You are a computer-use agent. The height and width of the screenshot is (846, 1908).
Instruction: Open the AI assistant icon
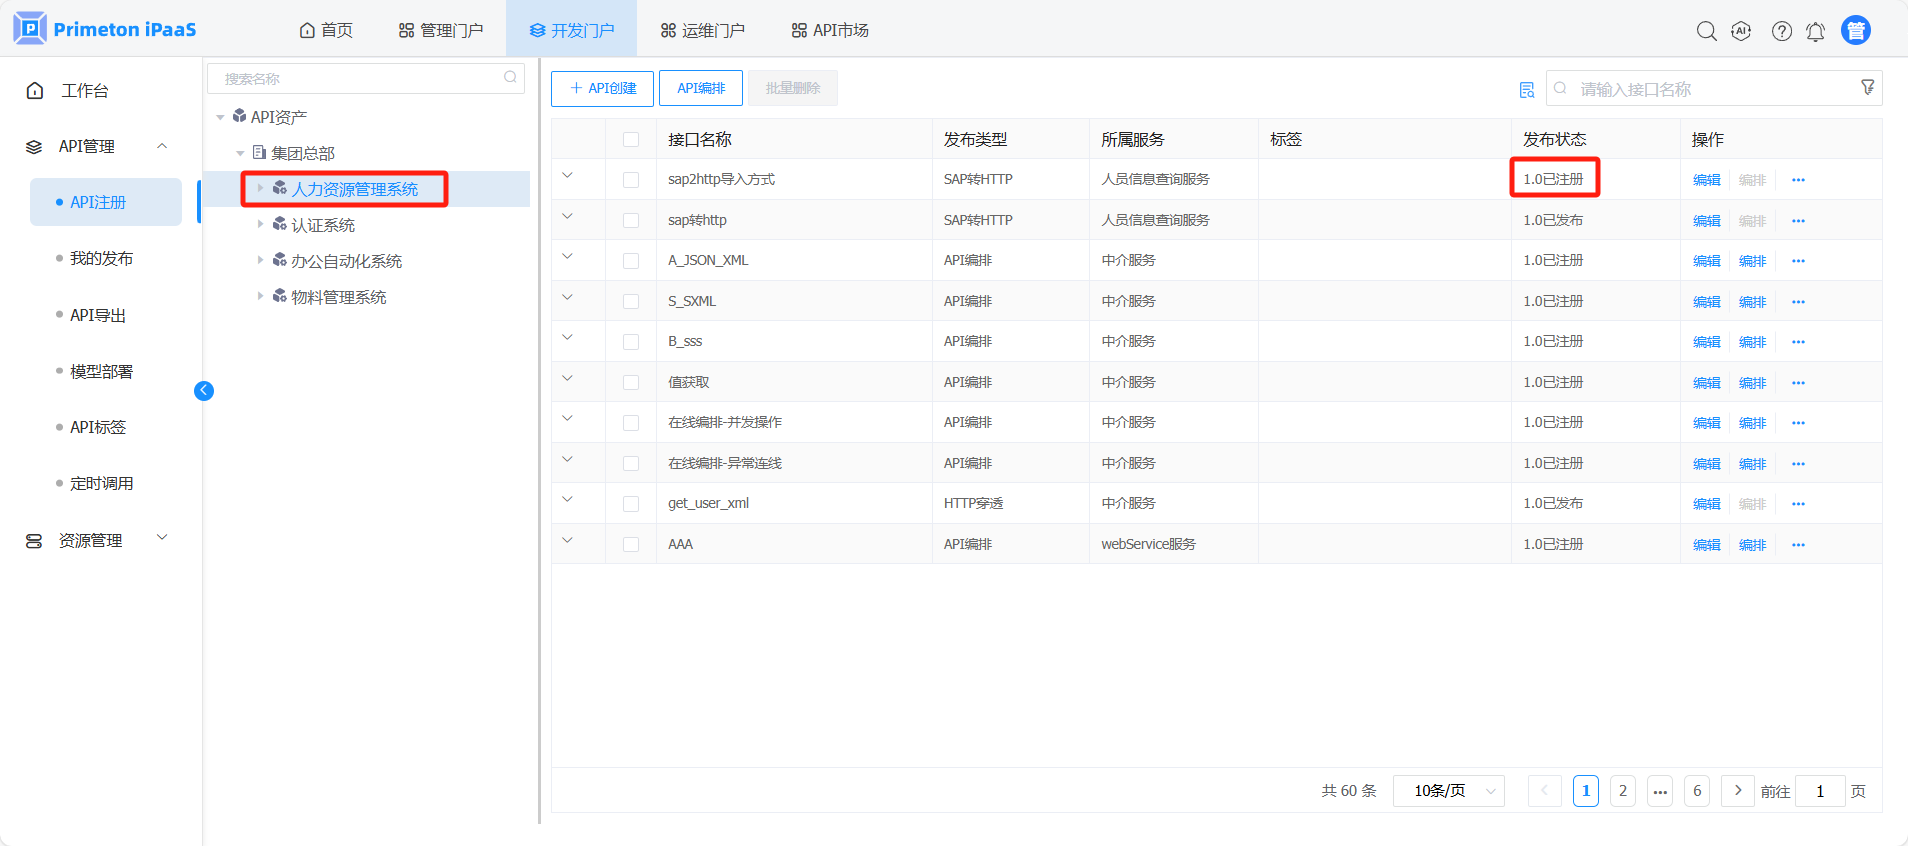click(1741, 31)
